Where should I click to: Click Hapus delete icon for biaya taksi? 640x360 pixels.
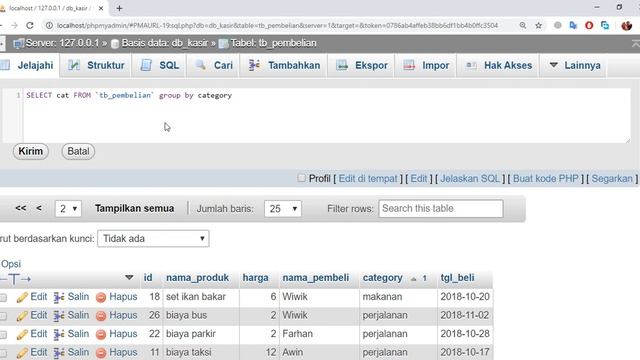101,353
